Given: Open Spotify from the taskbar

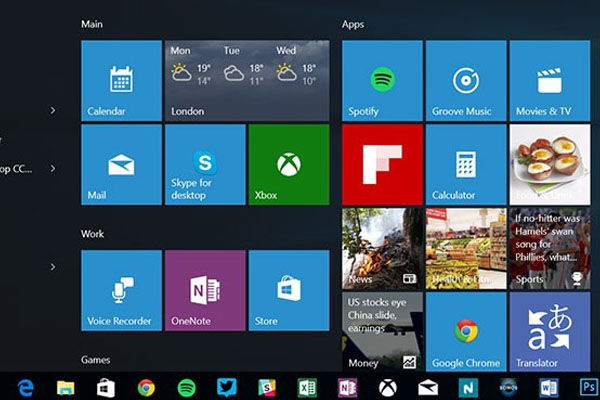Looking at the screenshot, I should coord(186,388).
